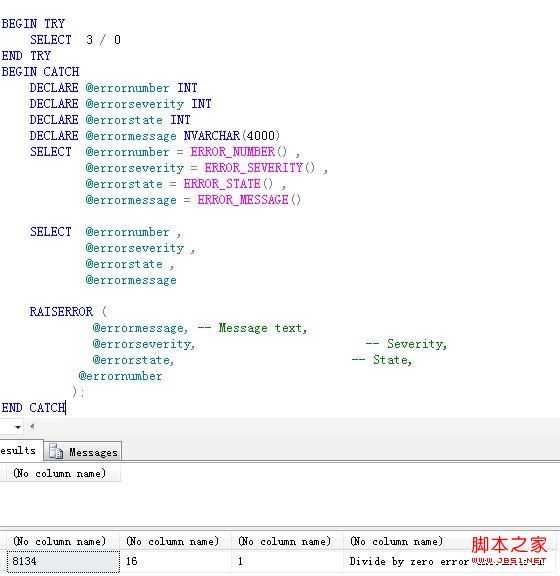Click the ERROR_SEVERITY() function call
The width and height of the screenshot is (560, 576).
tap(260, 168)
